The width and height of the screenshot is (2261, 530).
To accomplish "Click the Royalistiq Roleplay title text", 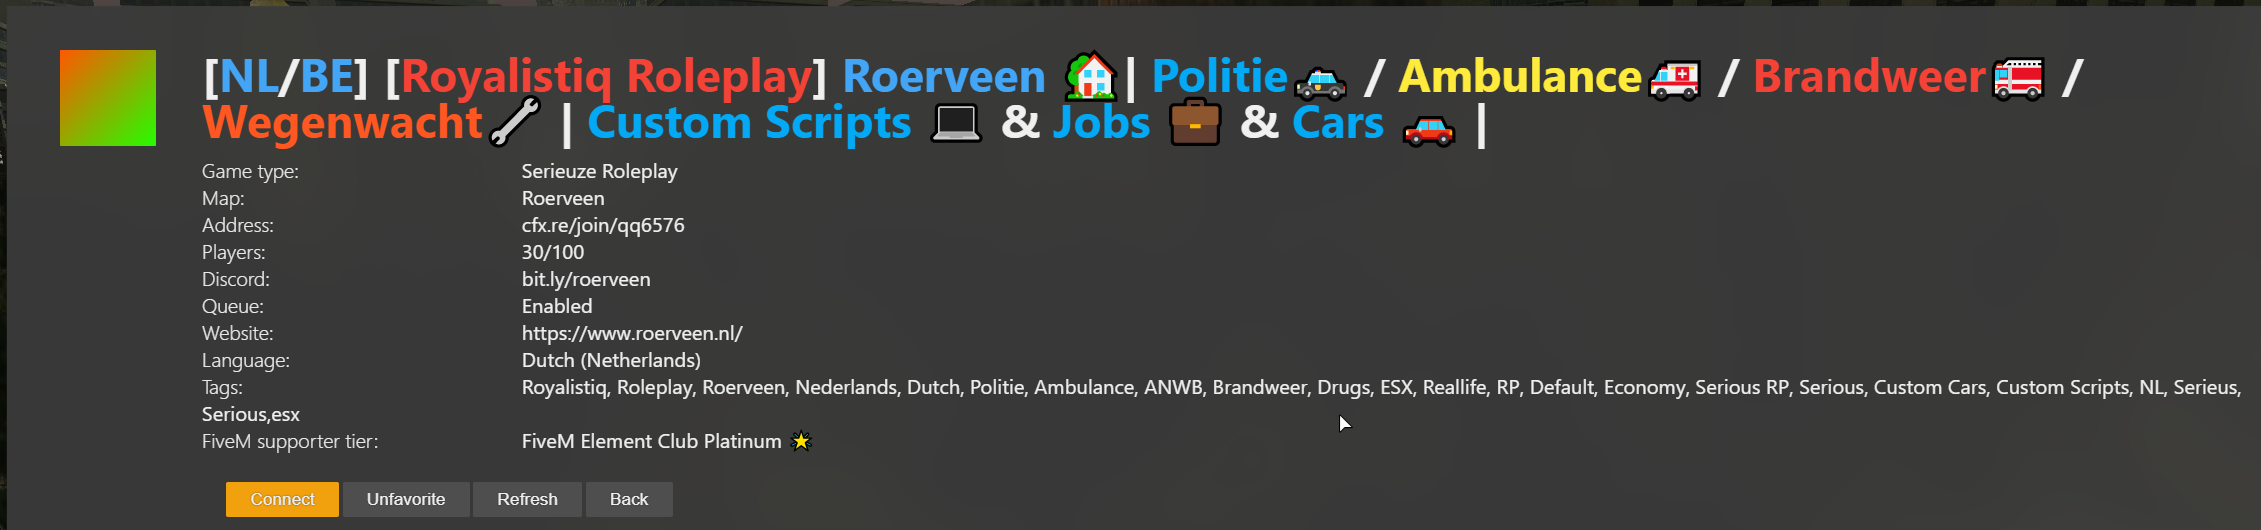I will pyautogui.click(x=607, y=76).
